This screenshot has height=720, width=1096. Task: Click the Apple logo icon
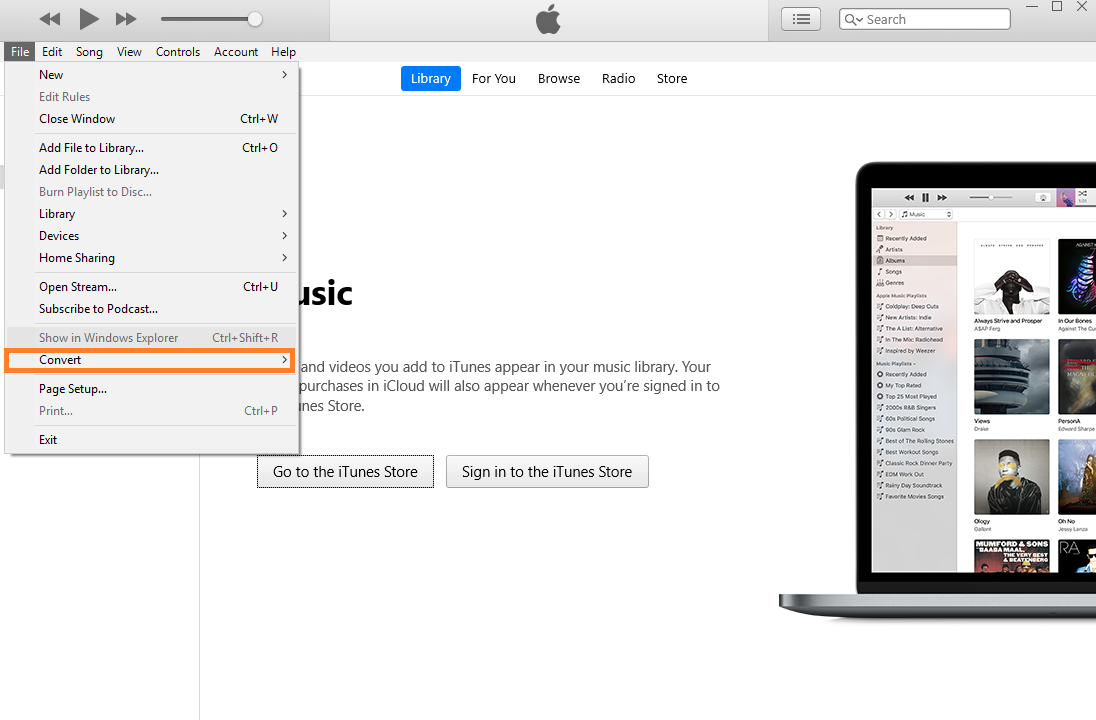548,19
